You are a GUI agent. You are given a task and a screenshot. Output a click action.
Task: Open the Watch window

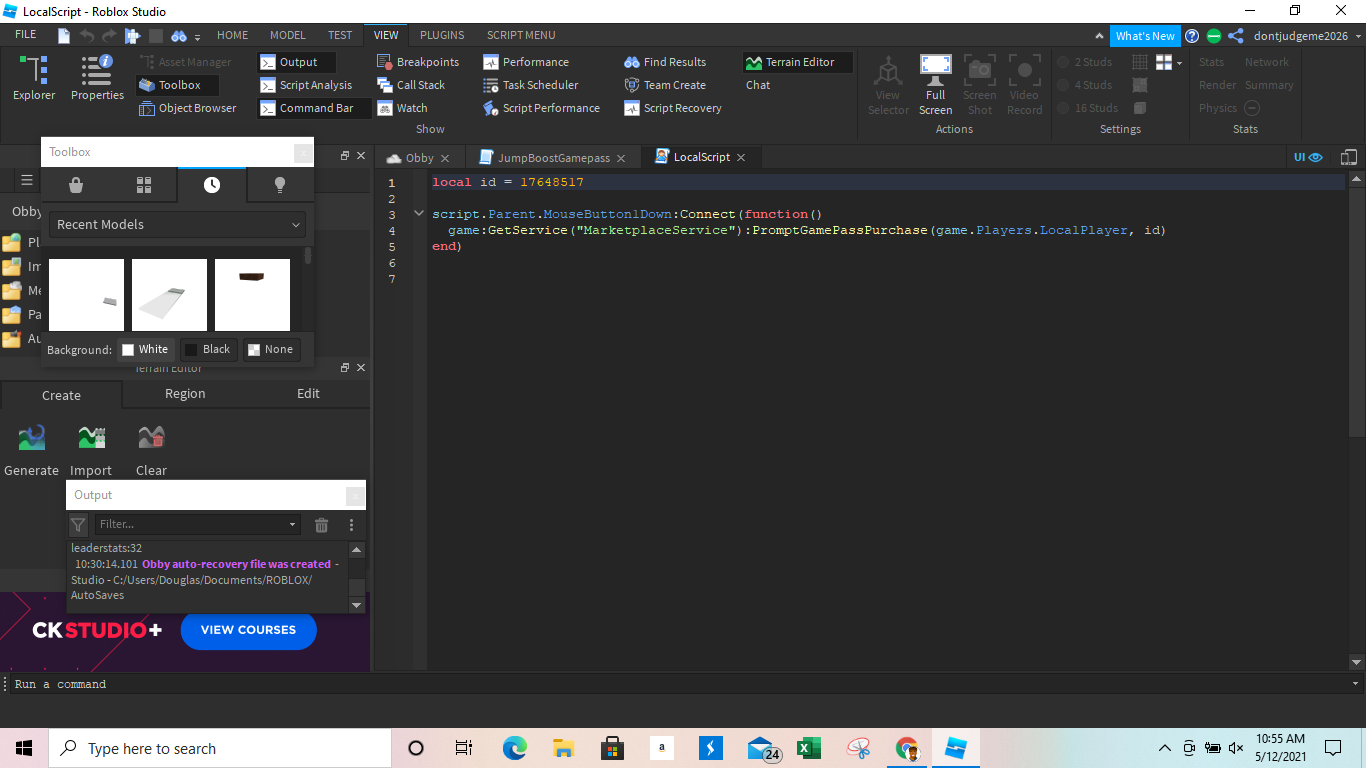click(x=402, y=108)
